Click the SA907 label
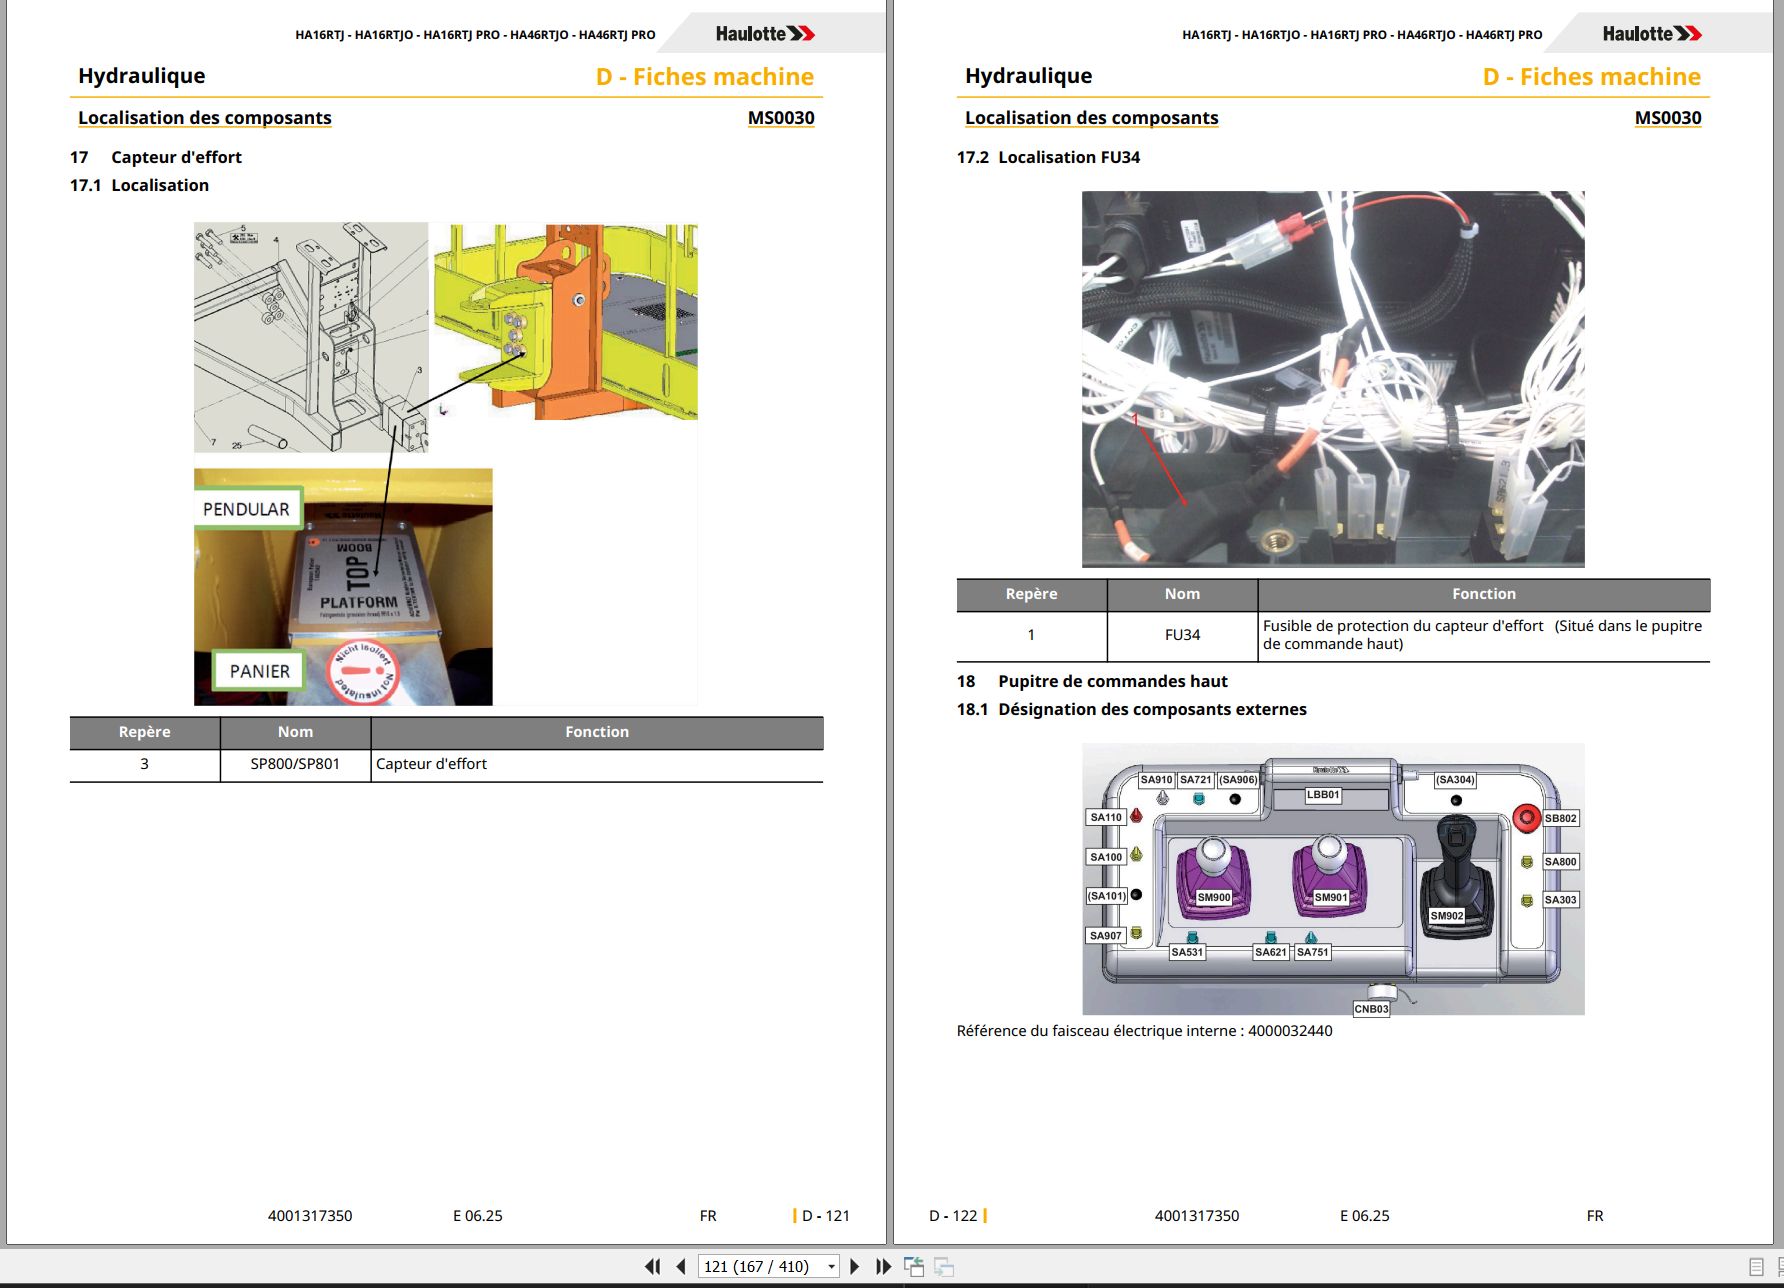This screenshot has height=1288, width=1784. (1106, 936)
